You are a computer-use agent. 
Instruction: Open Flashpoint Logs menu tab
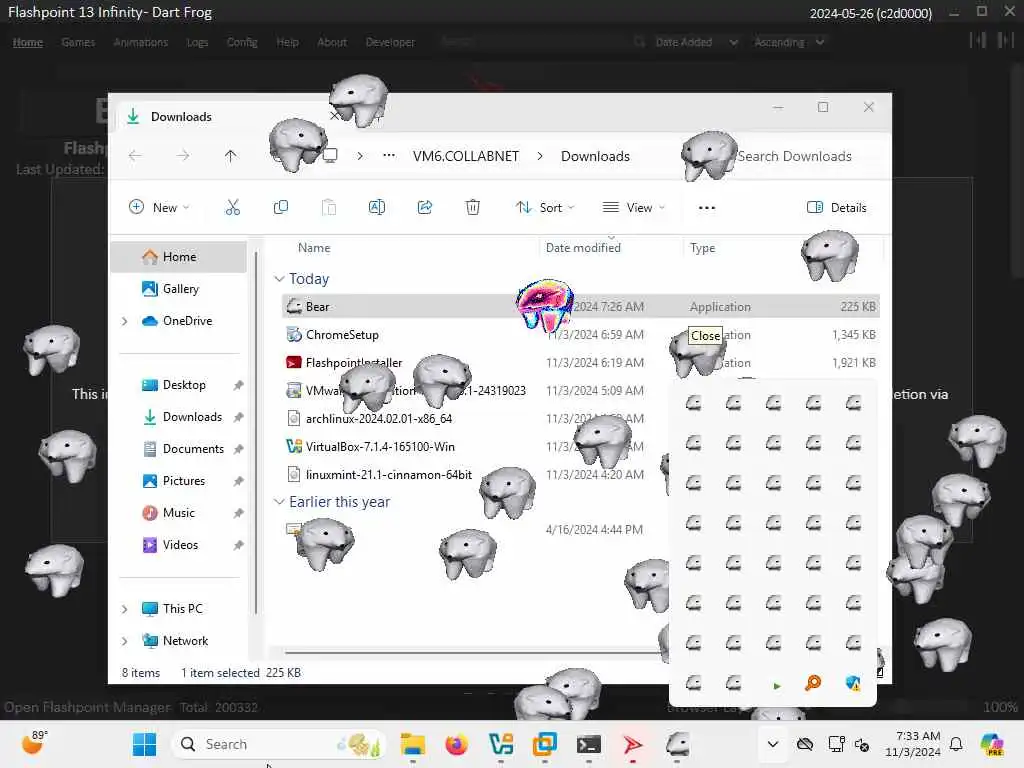pyautogui.click(x=197, y=42)
